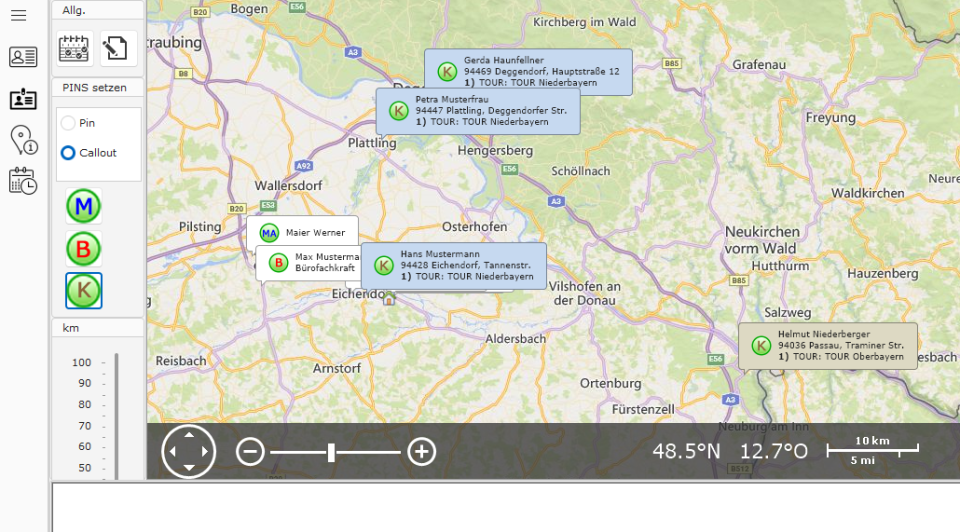This screenshot has width=960, height=532.
Task: Click the calendar planner icon under Allg.
Action: (x=74, y=48)
